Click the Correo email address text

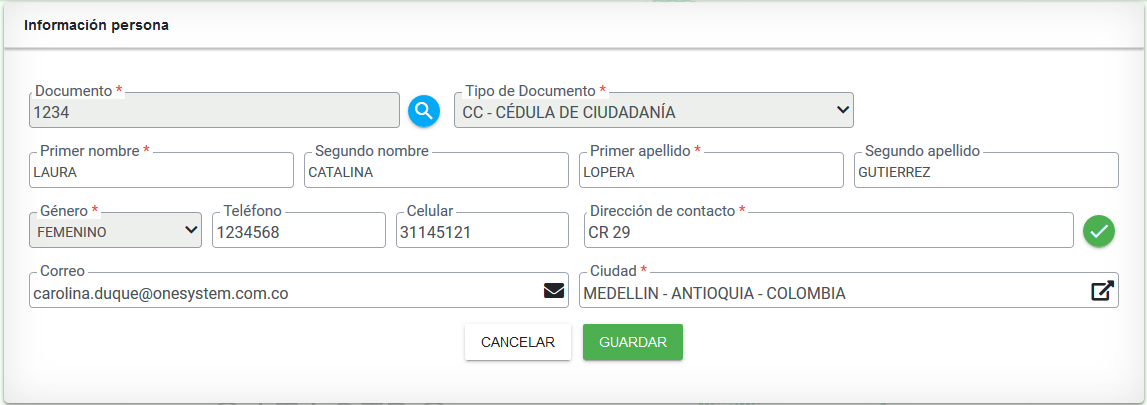click(x=161, y=294)
